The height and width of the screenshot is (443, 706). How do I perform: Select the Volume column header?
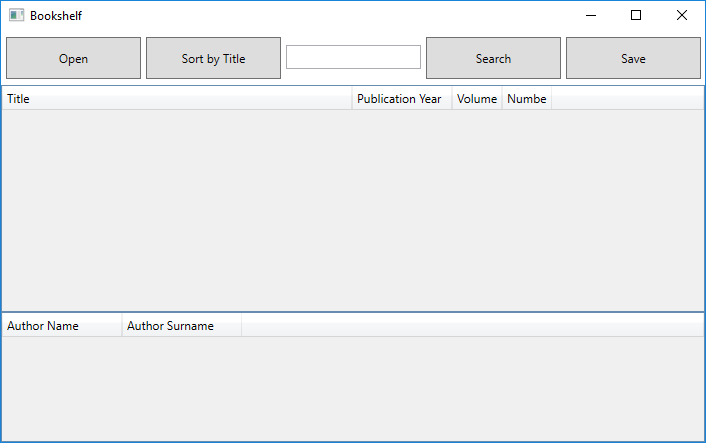[477, 99]
